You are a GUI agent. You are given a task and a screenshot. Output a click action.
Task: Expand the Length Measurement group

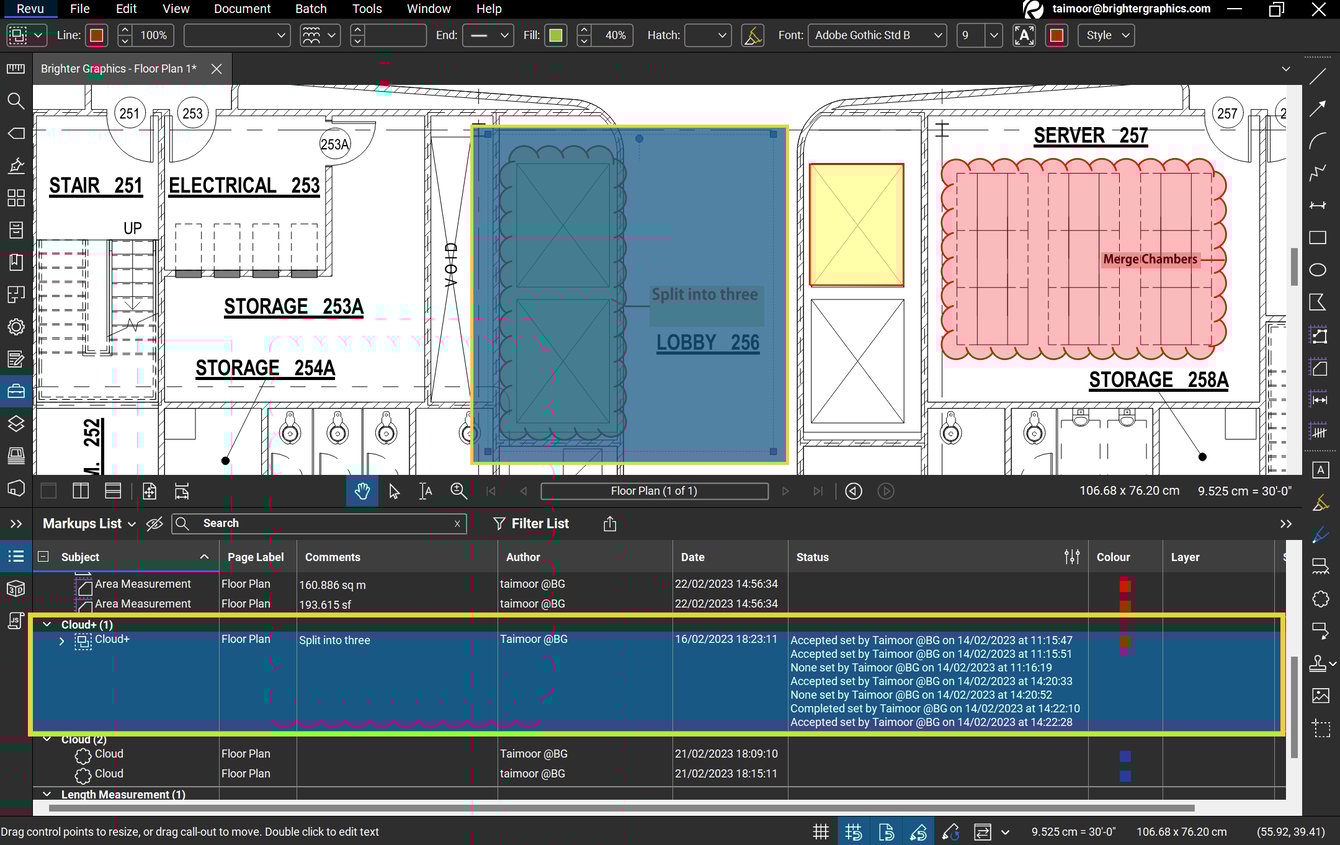click(46, 793)
